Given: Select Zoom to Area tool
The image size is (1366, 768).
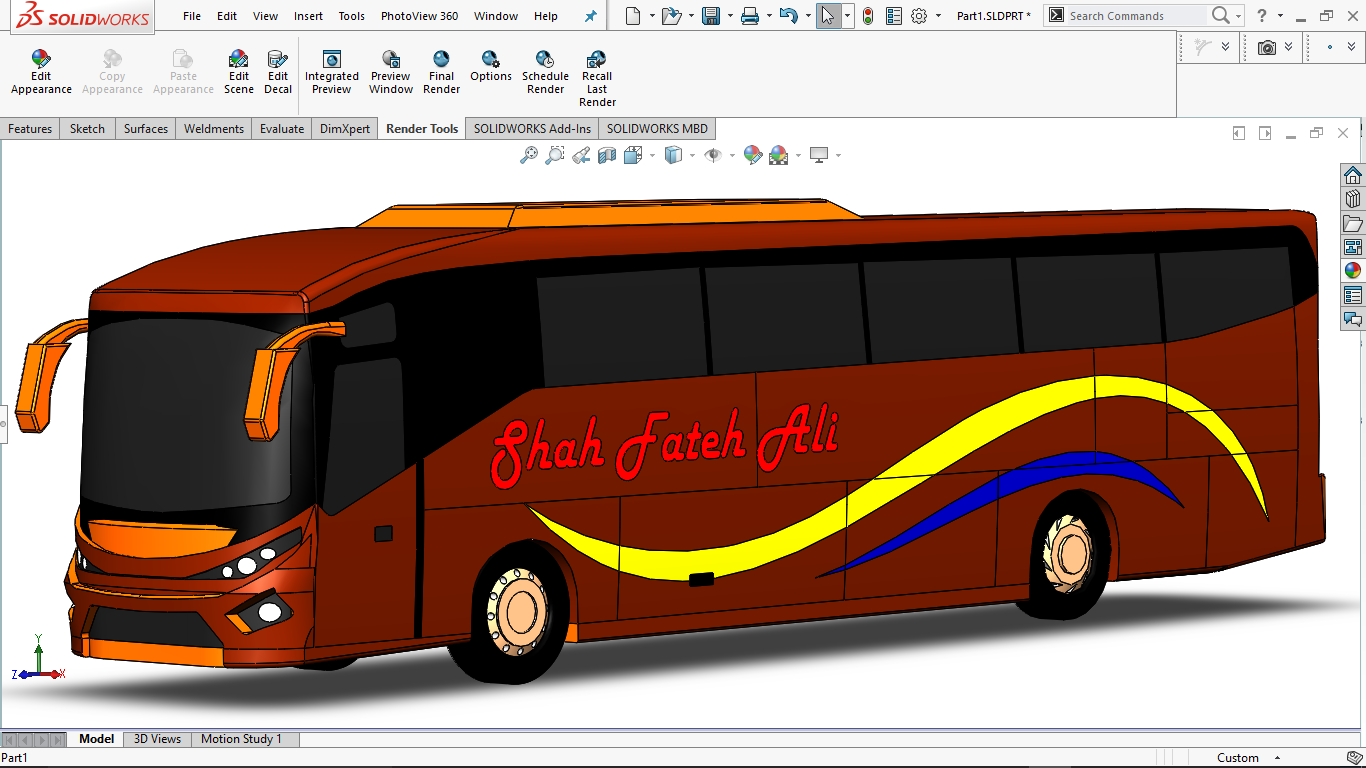Looking at the screenshot, I should tap(555, 155).
